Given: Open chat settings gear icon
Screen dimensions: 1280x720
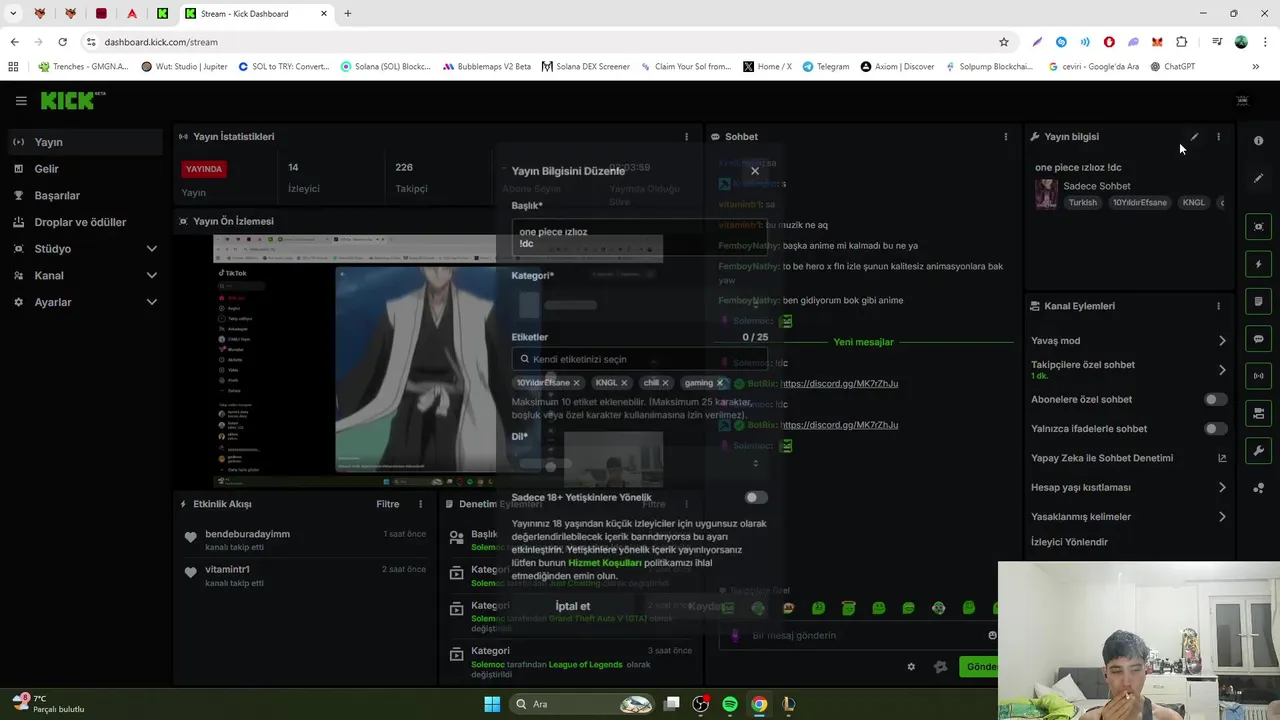Looking at the screenshot, I should (x=911, y=667).
